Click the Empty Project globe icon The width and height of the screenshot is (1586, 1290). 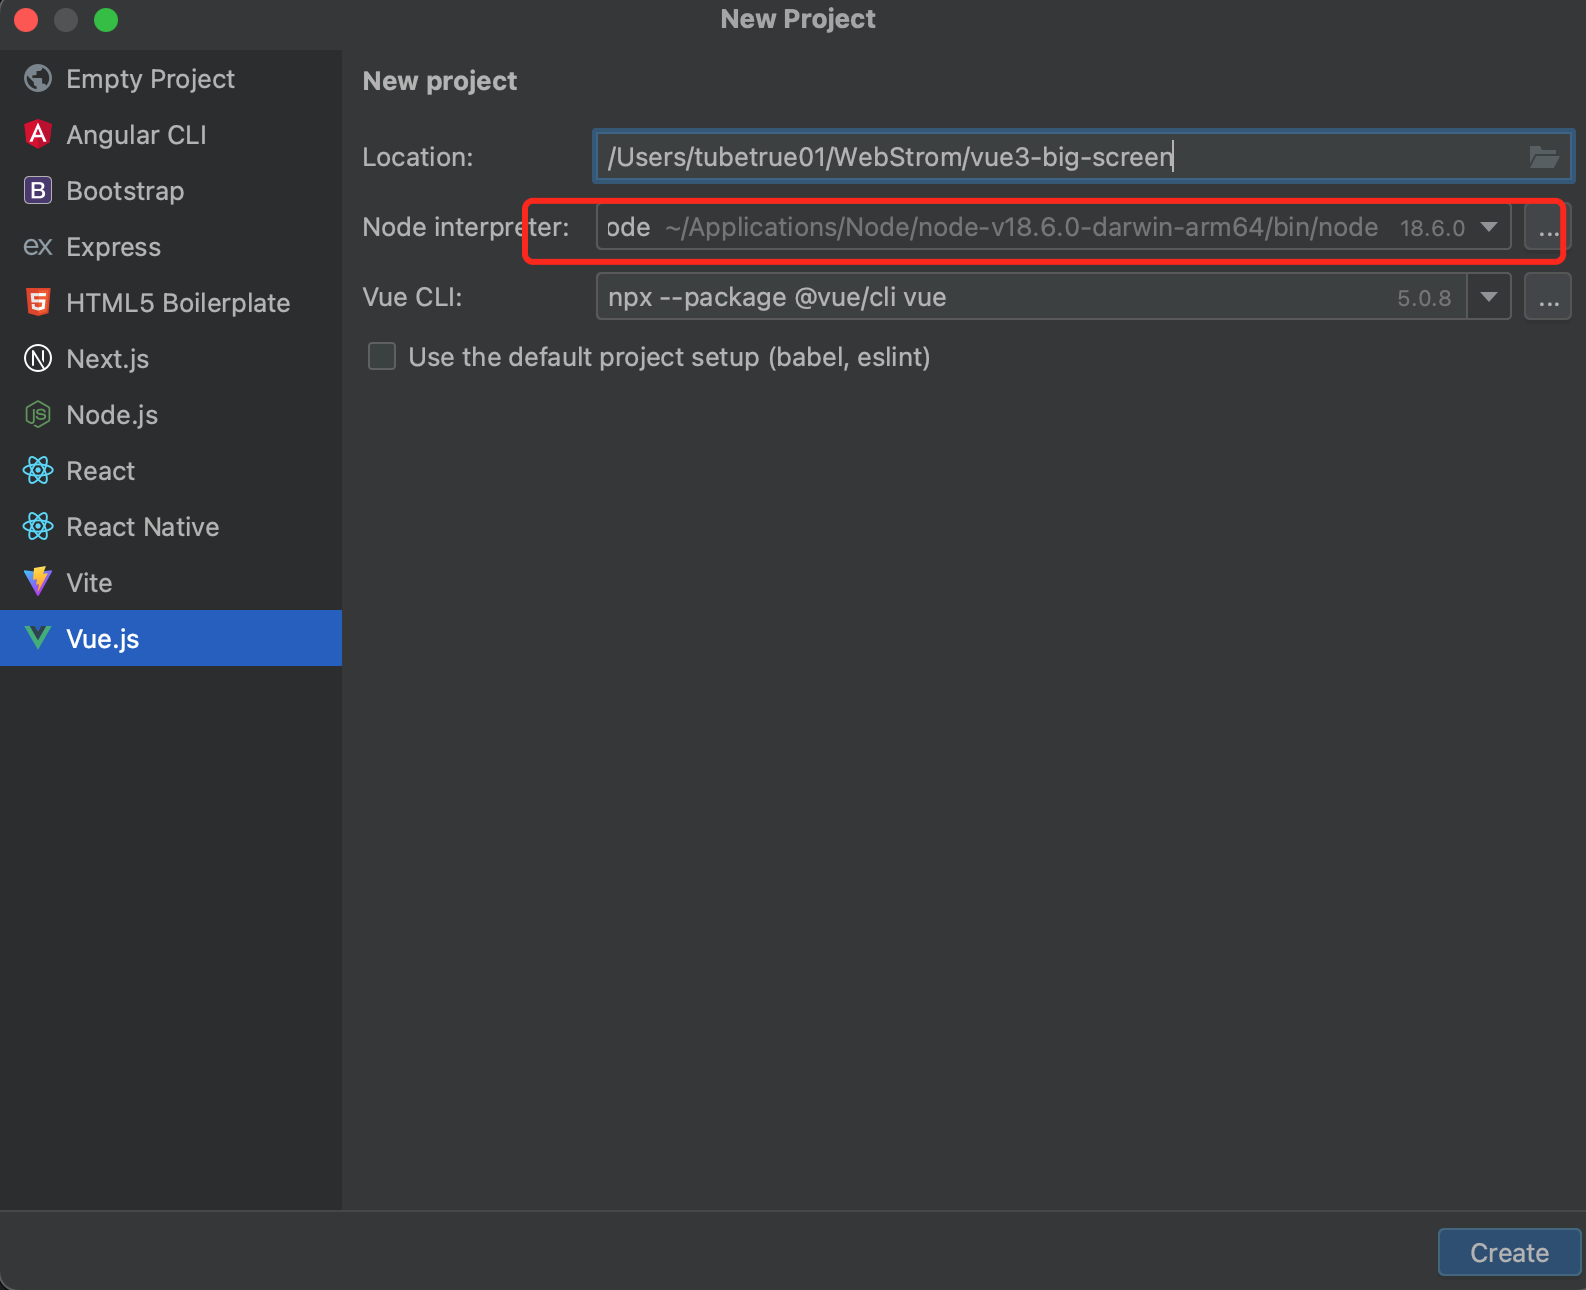38,78
